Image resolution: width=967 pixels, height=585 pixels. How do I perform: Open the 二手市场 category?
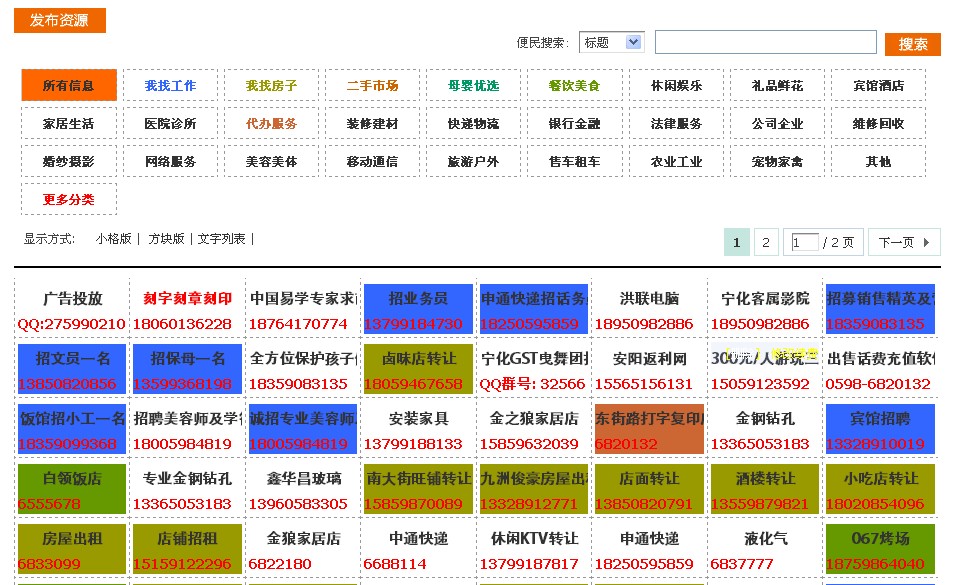[373, 86]
